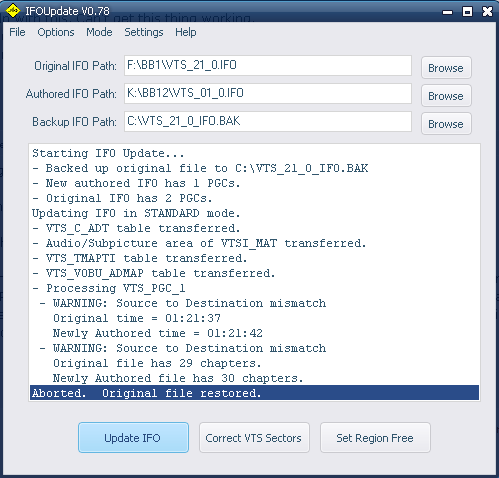Click the Backup IFO Path field
Screen dimensions: 499x478
click(268, 121)
